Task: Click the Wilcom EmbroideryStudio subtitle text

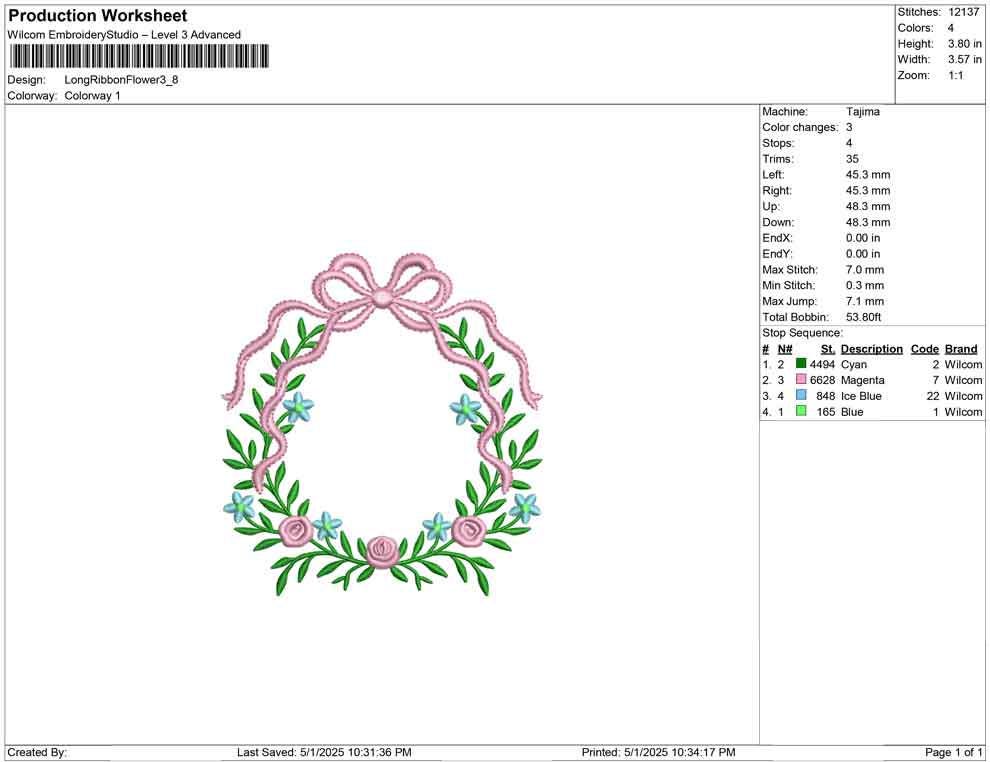Action: point(123,34)
